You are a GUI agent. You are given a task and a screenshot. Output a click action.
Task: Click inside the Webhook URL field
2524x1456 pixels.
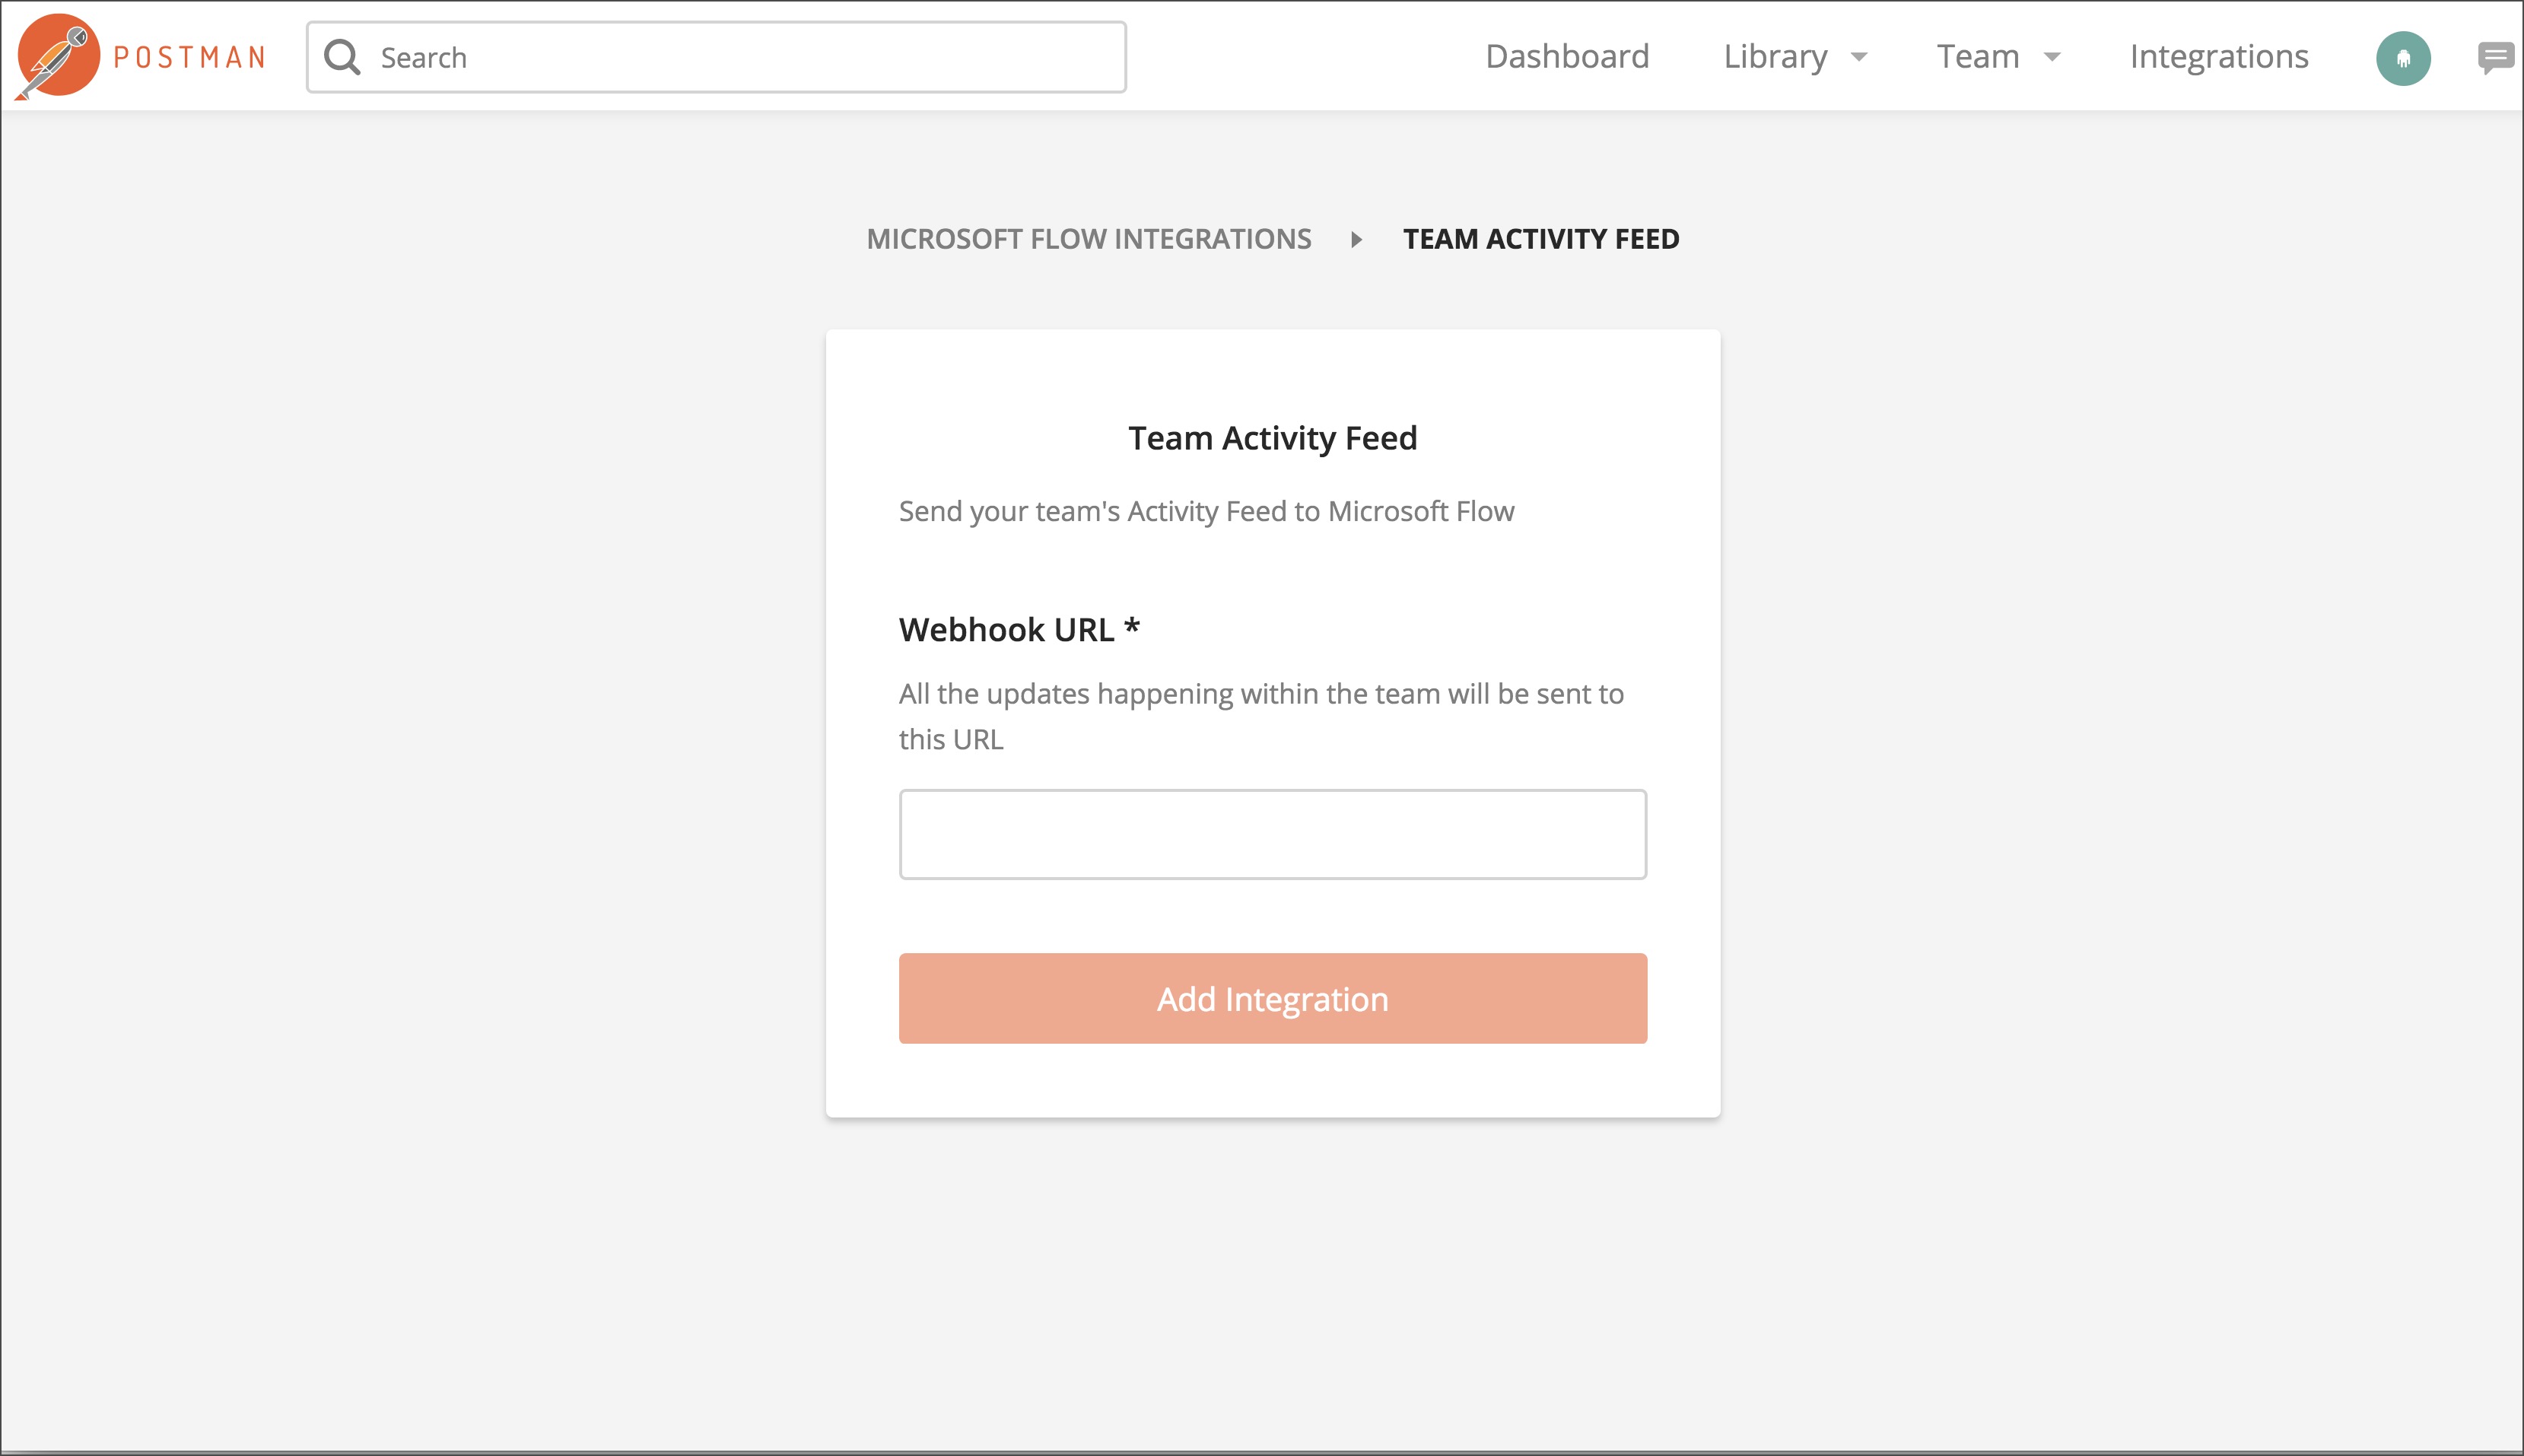[1271, 834]
